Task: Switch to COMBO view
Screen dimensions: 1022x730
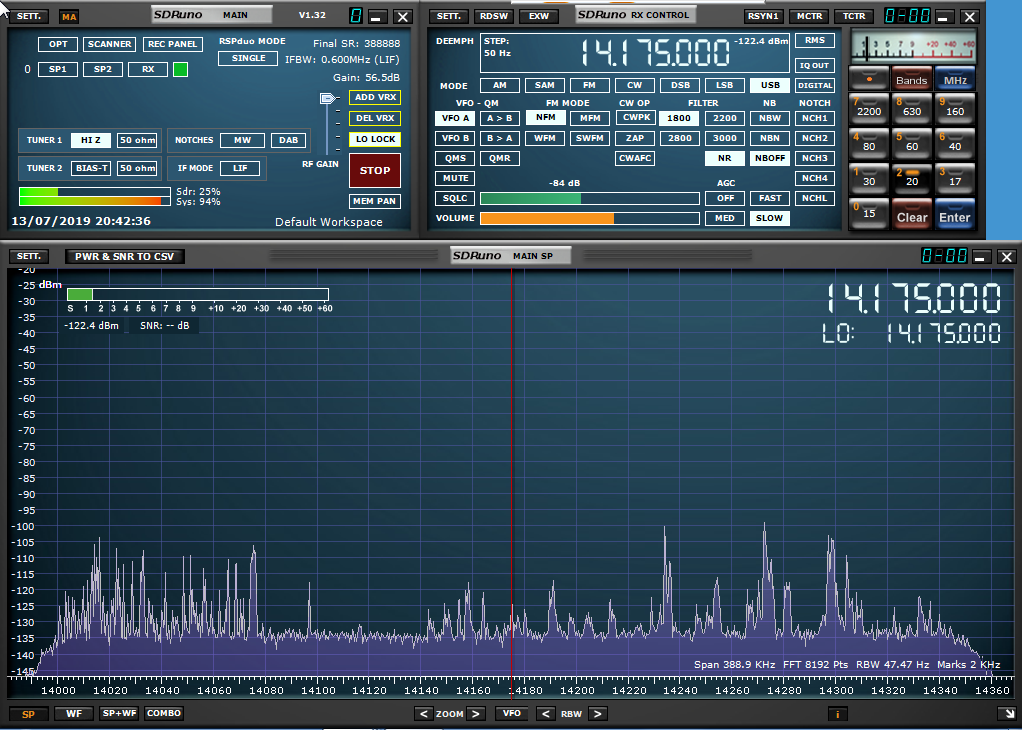Action: click(x=164, y=714)
